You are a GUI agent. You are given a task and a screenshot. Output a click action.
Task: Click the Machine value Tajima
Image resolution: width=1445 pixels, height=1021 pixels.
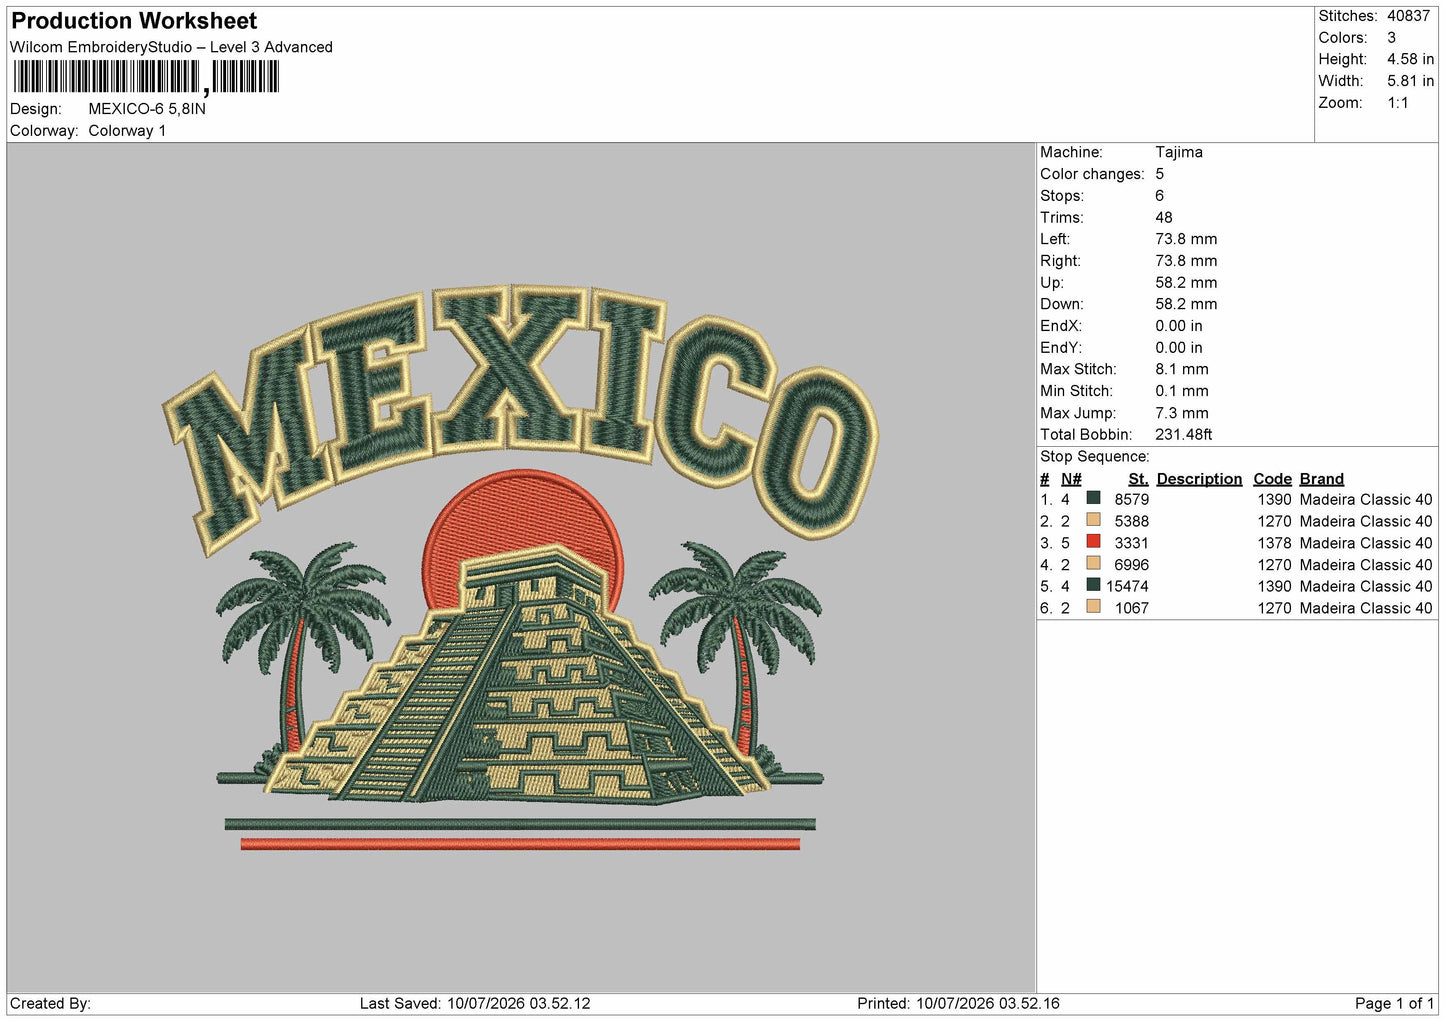tap(1179, 152)
